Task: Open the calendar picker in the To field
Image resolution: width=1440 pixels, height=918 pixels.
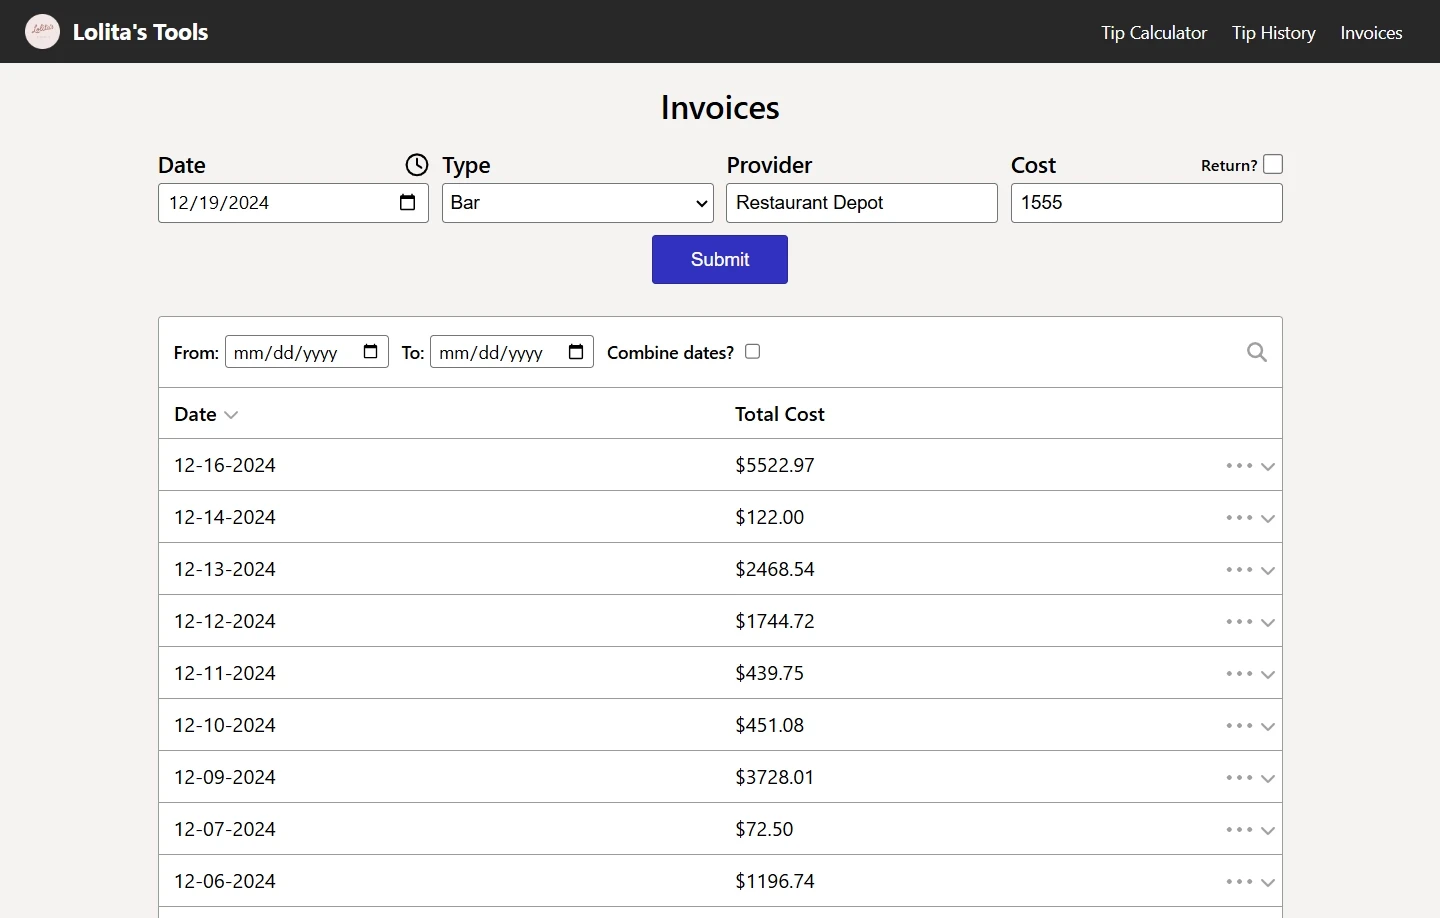Action: [x=575, y=351]
